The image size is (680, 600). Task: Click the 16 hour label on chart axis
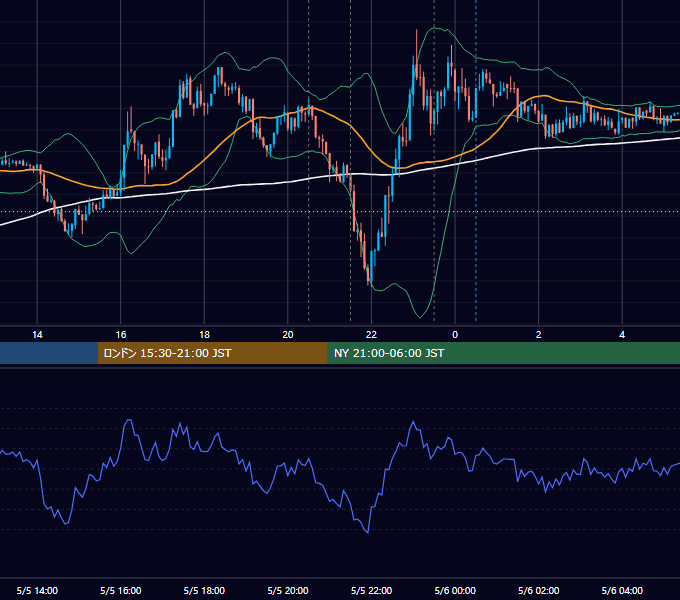click(121, 335)
